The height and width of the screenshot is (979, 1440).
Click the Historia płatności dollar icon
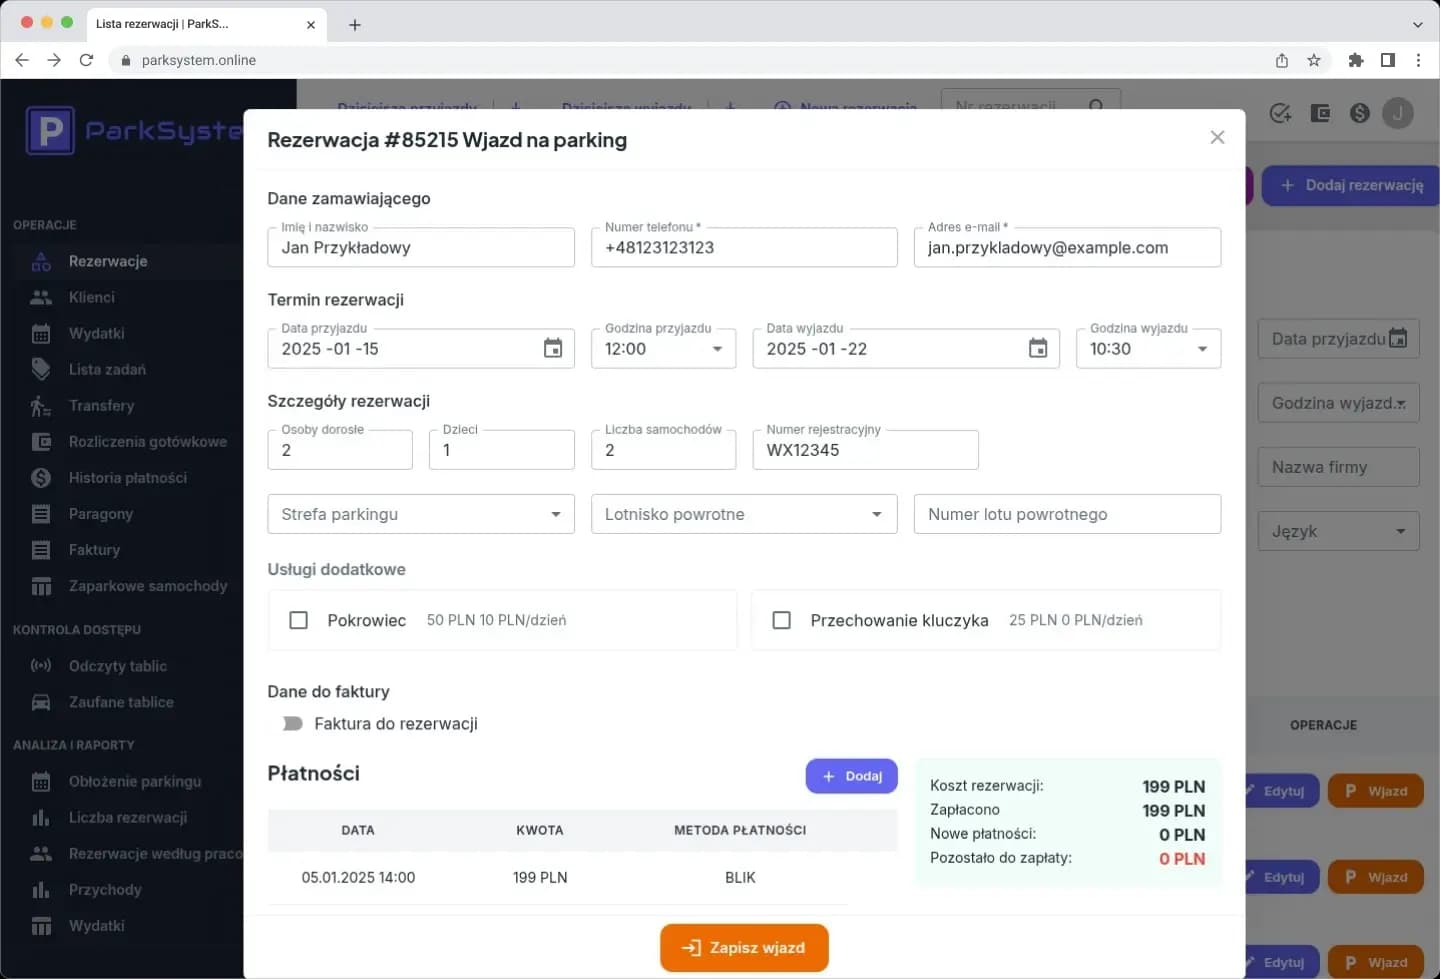(41, 477)
